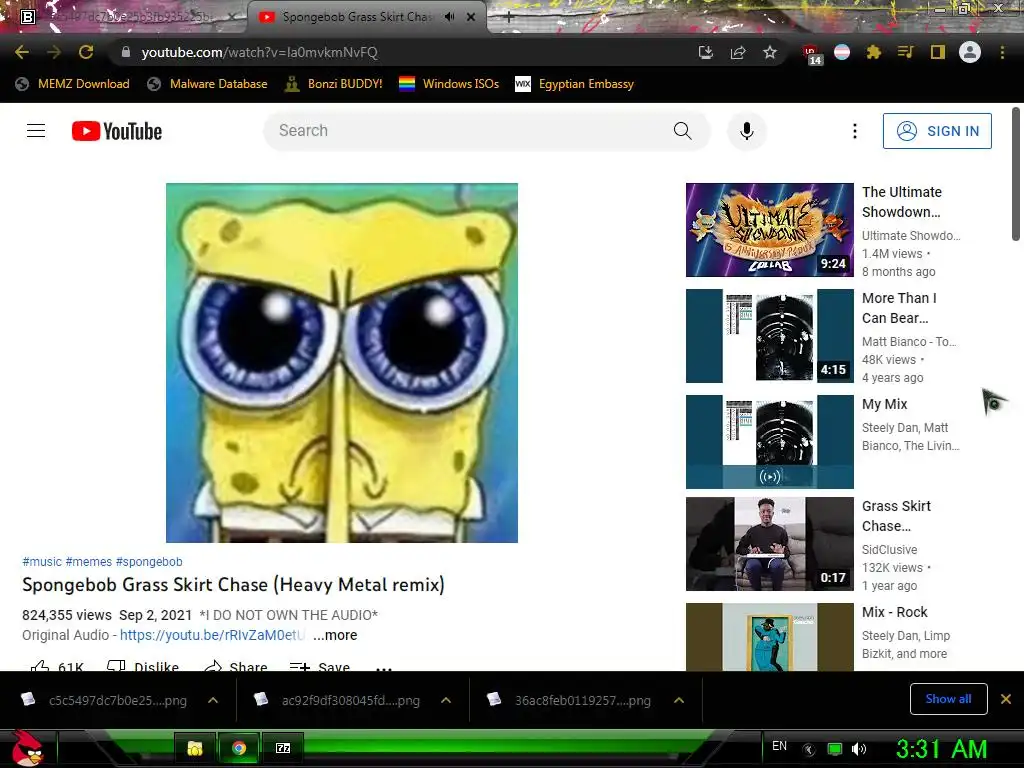The height and width of the screenshot is (768, 1024).
Task: Click the forward navigation arrow
Action: [54, 52]
